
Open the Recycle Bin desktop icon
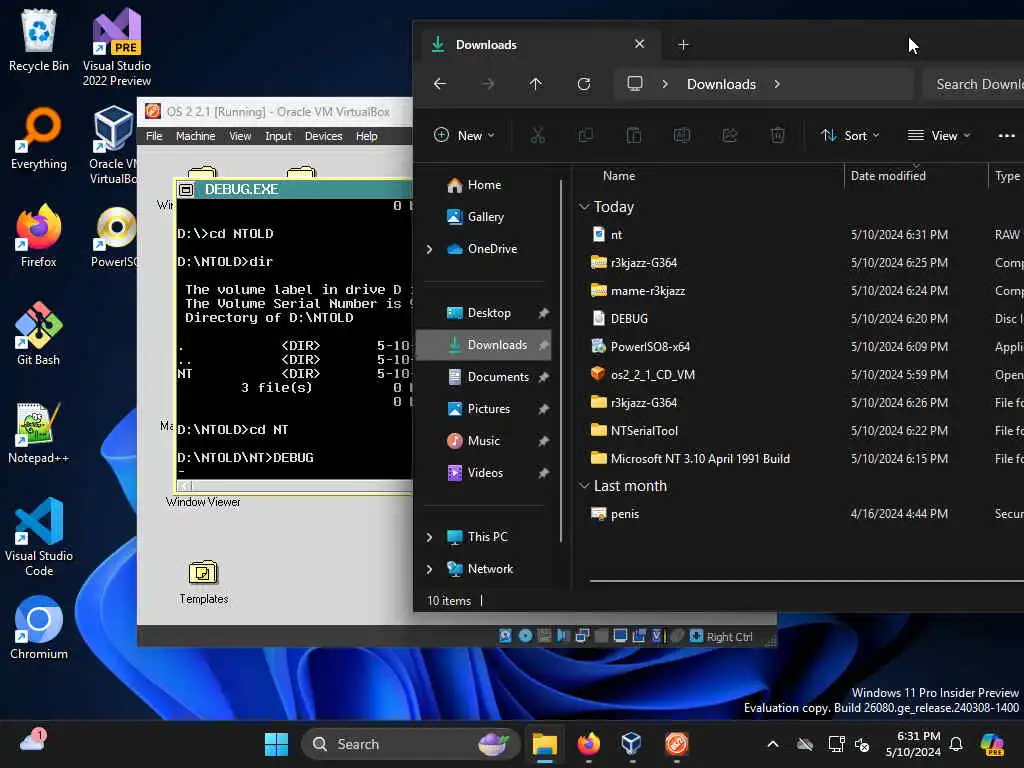(39, 40)
